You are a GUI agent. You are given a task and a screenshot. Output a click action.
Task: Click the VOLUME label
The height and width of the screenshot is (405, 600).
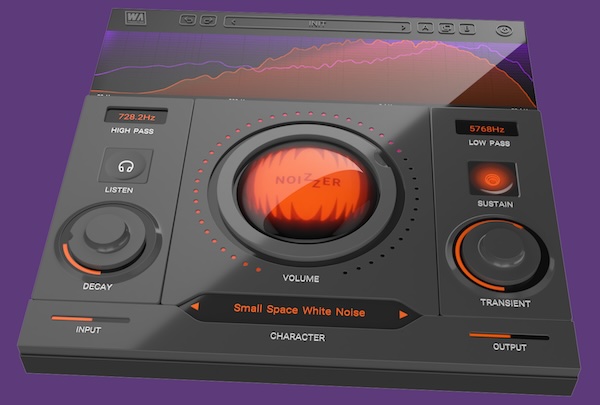pos(301,278)
